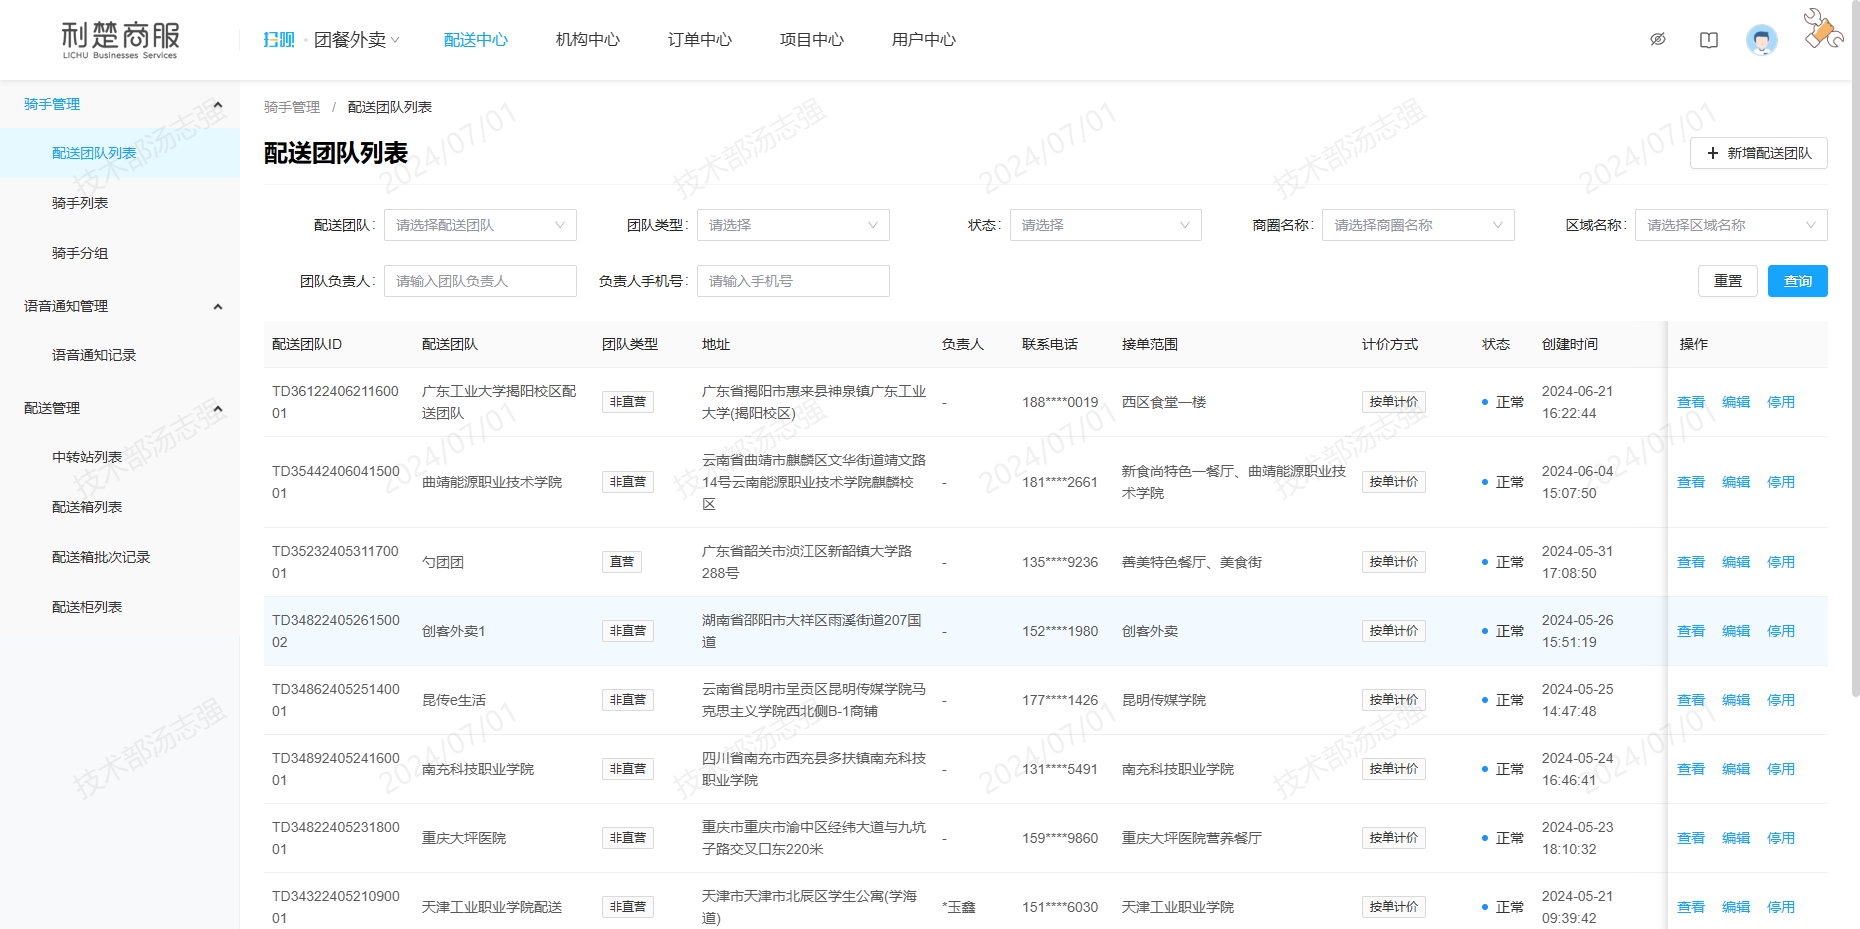1860x929 pixels.
Task: Open the 商圈名称 select dropdown
Action: click(x=1418, y=225)
